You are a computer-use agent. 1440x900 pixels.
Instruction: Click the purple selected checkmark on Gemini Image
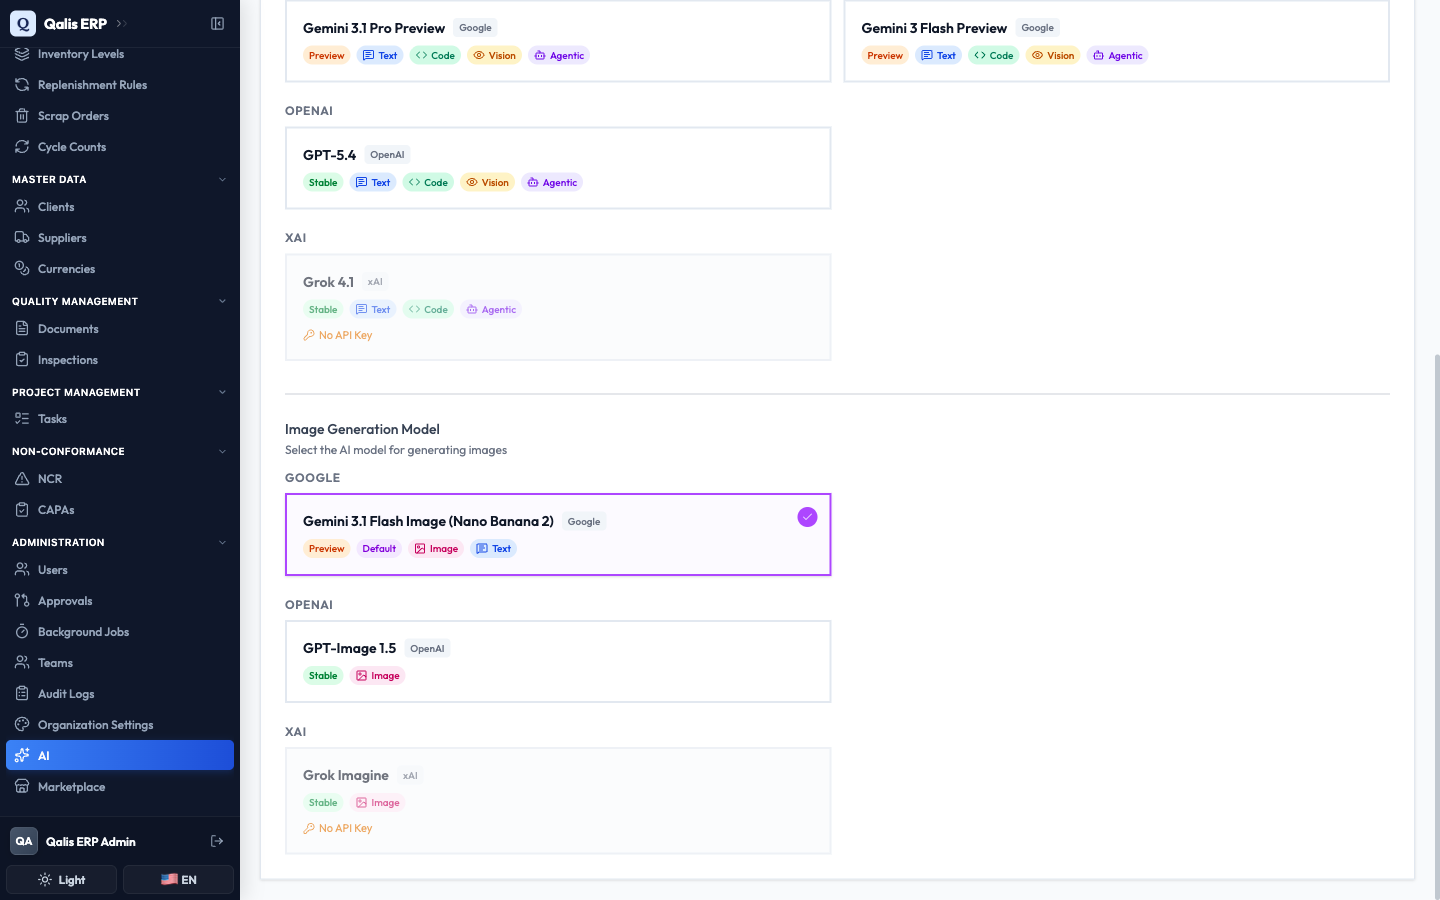(x=807, y=517)
